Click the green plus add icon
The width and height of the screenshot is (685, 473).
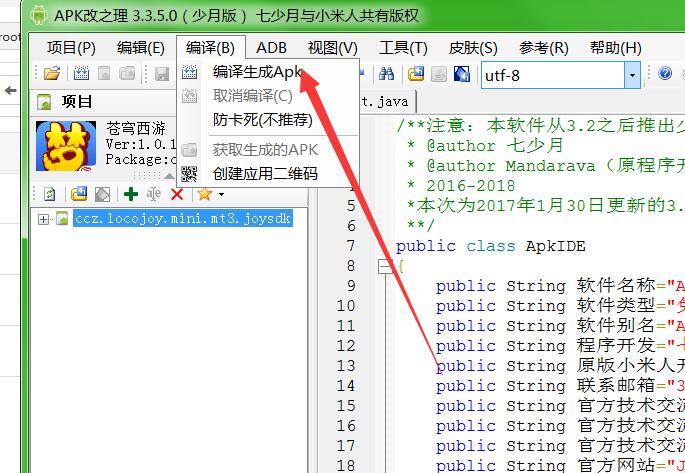pyautogui.click(x=130, y=194)
